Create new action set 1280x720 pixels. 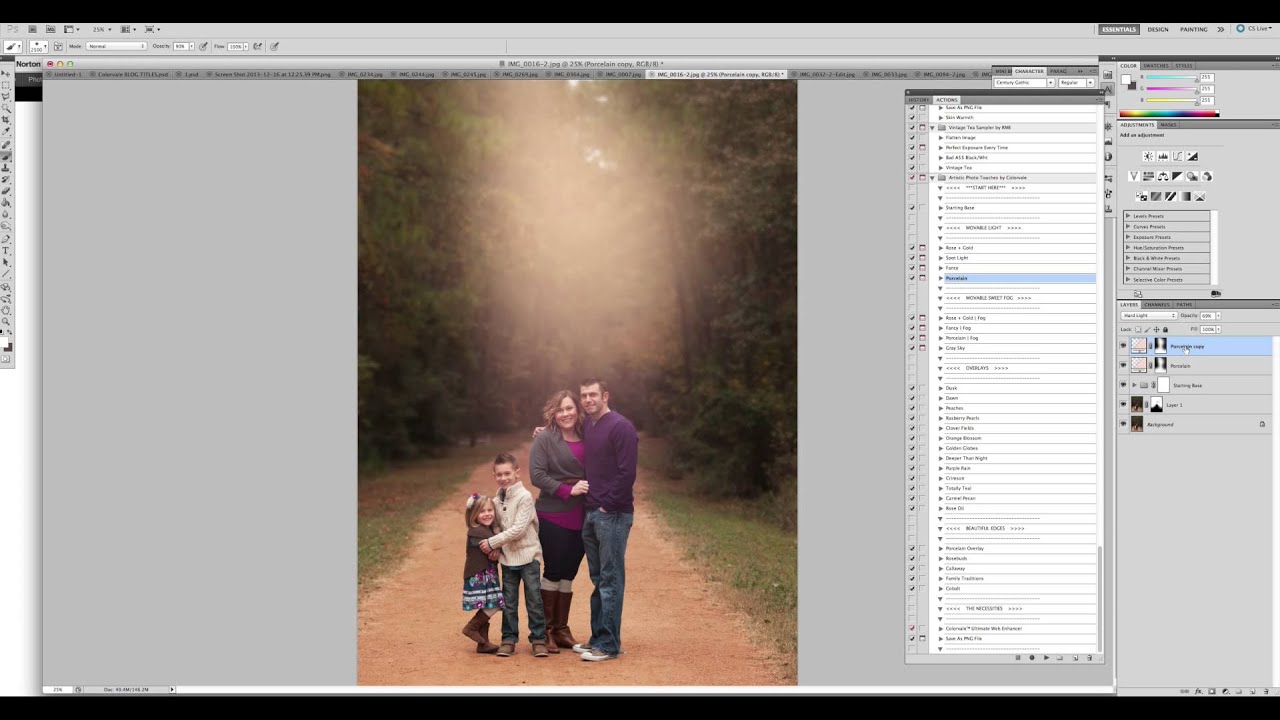coord(1061,658)
